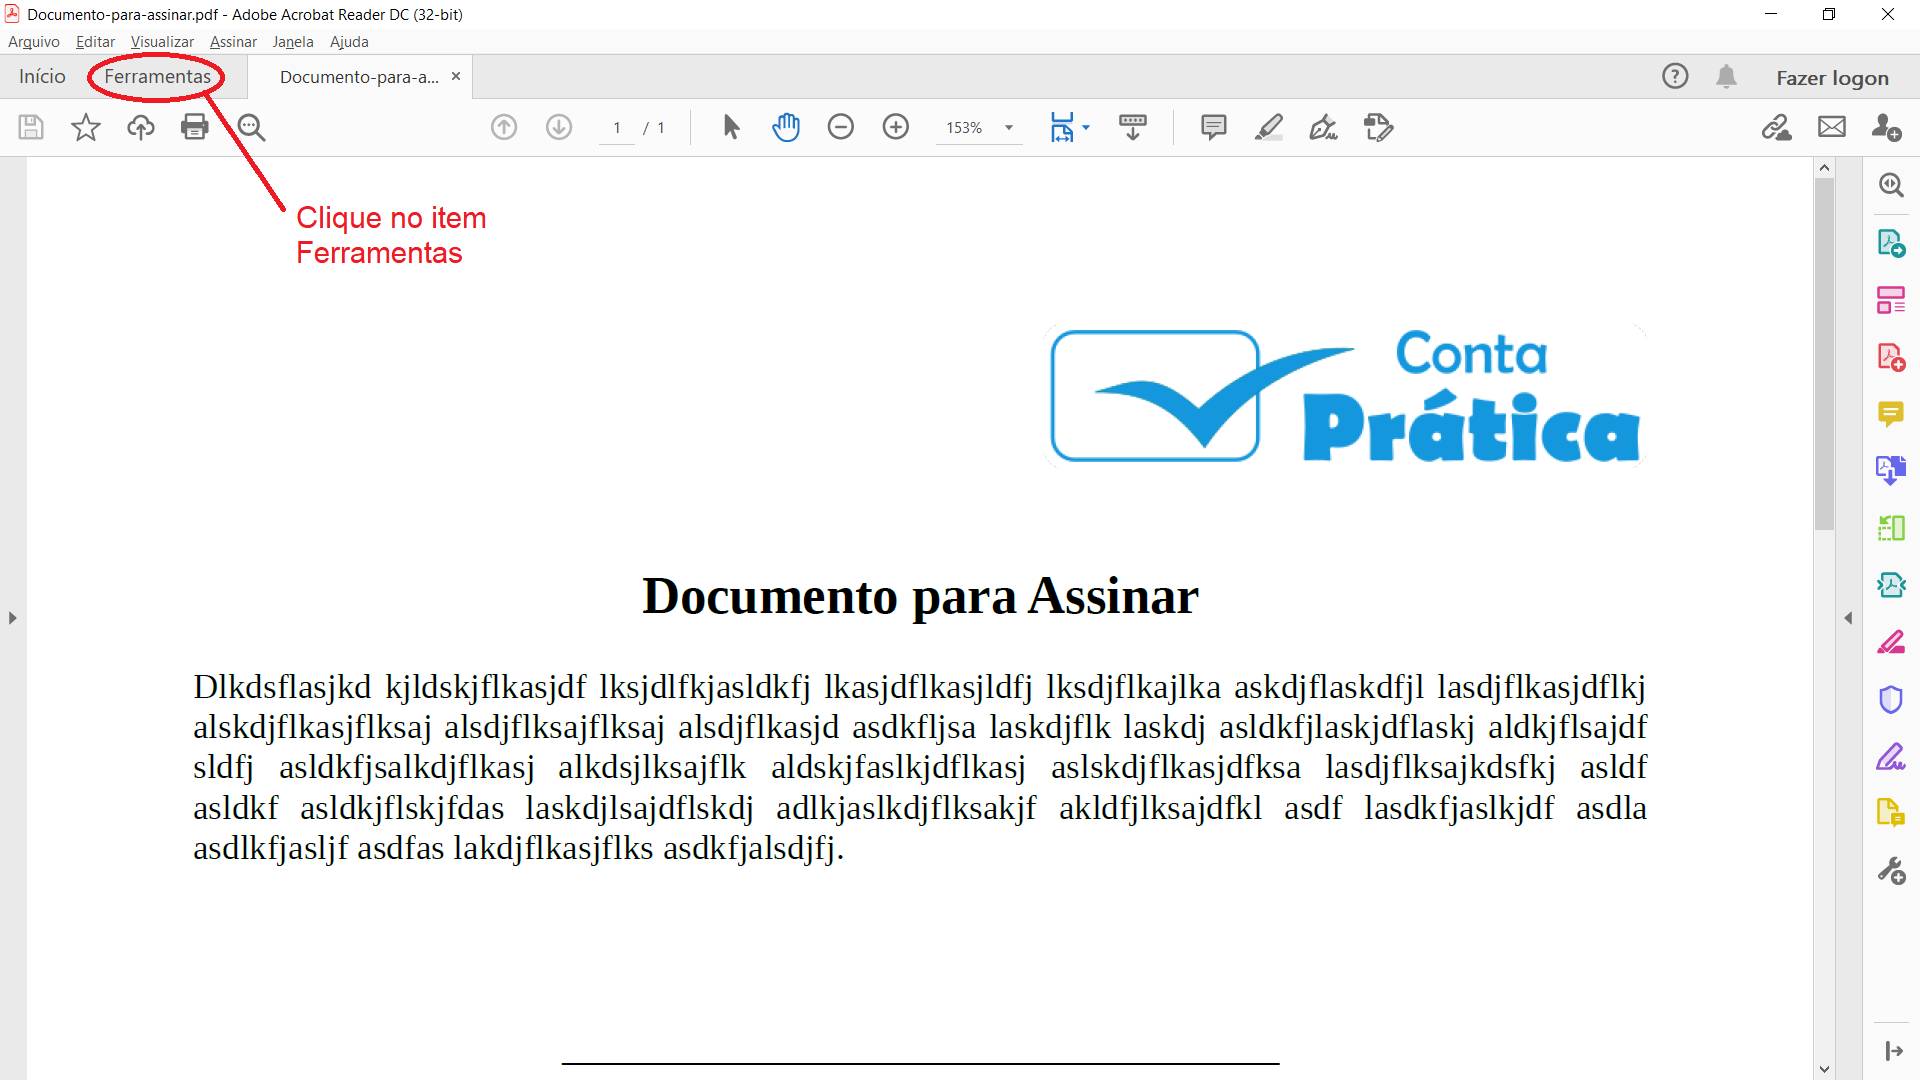
Task: Select the highlight text pen tool
Action: point(1269,127)
